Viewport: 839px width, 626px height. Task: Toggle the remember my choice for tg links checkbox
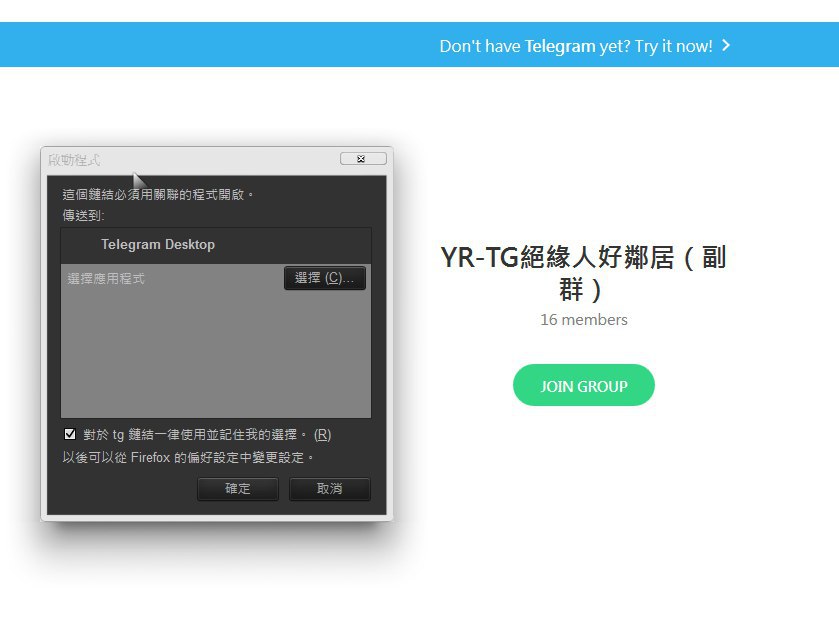pyautogui.click(x=70, y=434)
